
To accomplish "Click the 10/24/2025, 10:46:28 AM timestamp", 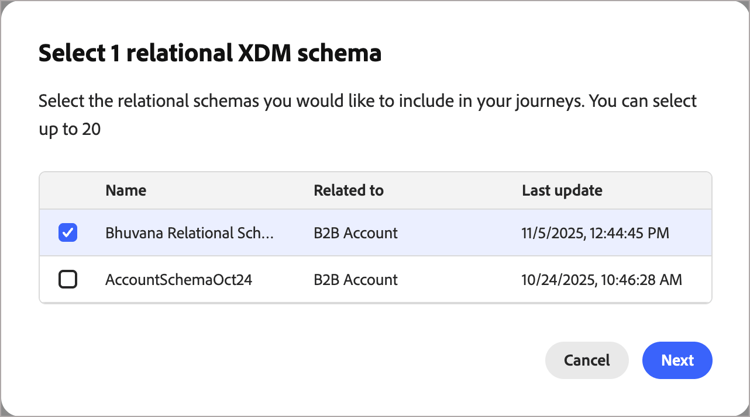I will click(601, 280).
